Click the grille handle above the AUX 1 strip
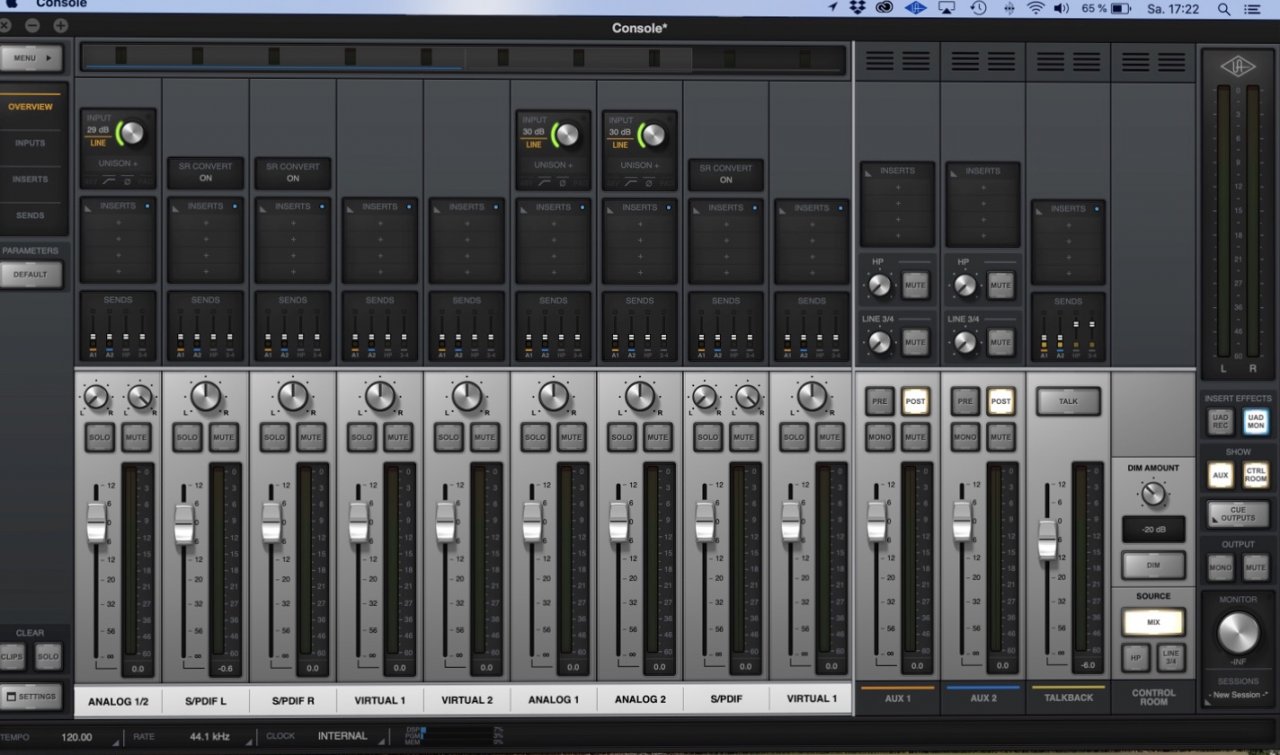Image resolution: width=1280 pixels, height=755 pixels. [897, 61]
